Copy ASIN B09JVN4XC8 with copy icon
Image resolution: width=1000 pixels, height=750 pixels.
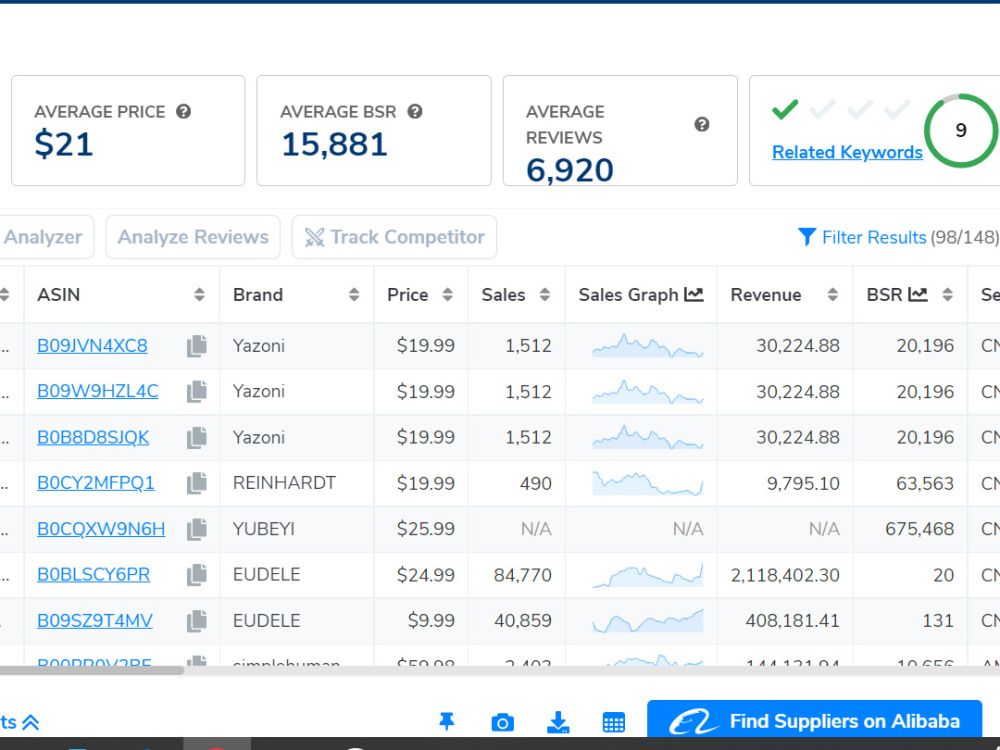pos(197,346)
